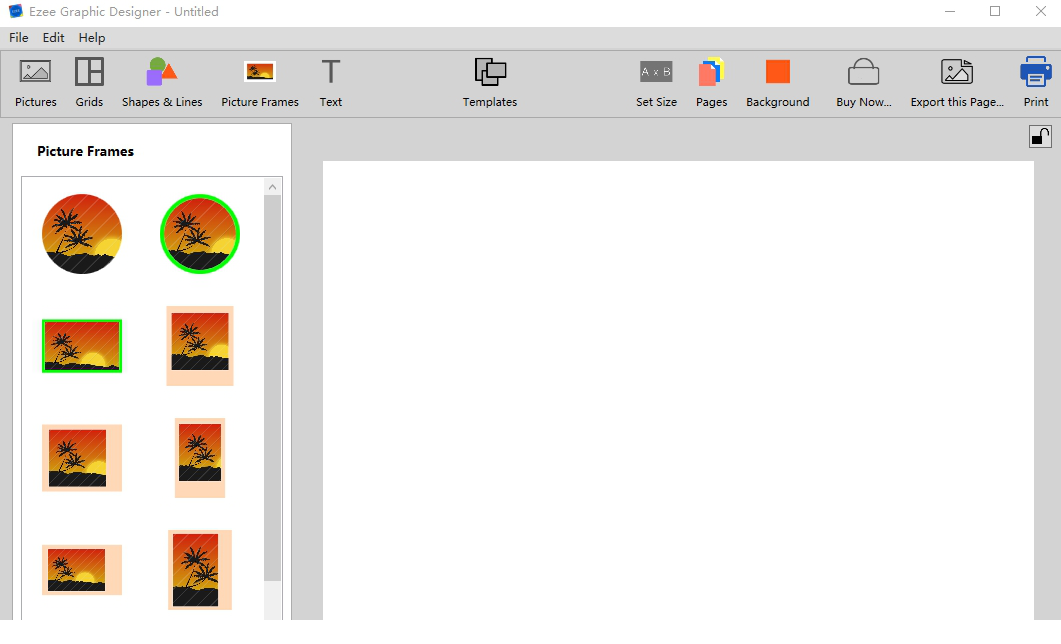1061x644 pixels.
Task: Open Set Size dialog
Action: [656, 83]
